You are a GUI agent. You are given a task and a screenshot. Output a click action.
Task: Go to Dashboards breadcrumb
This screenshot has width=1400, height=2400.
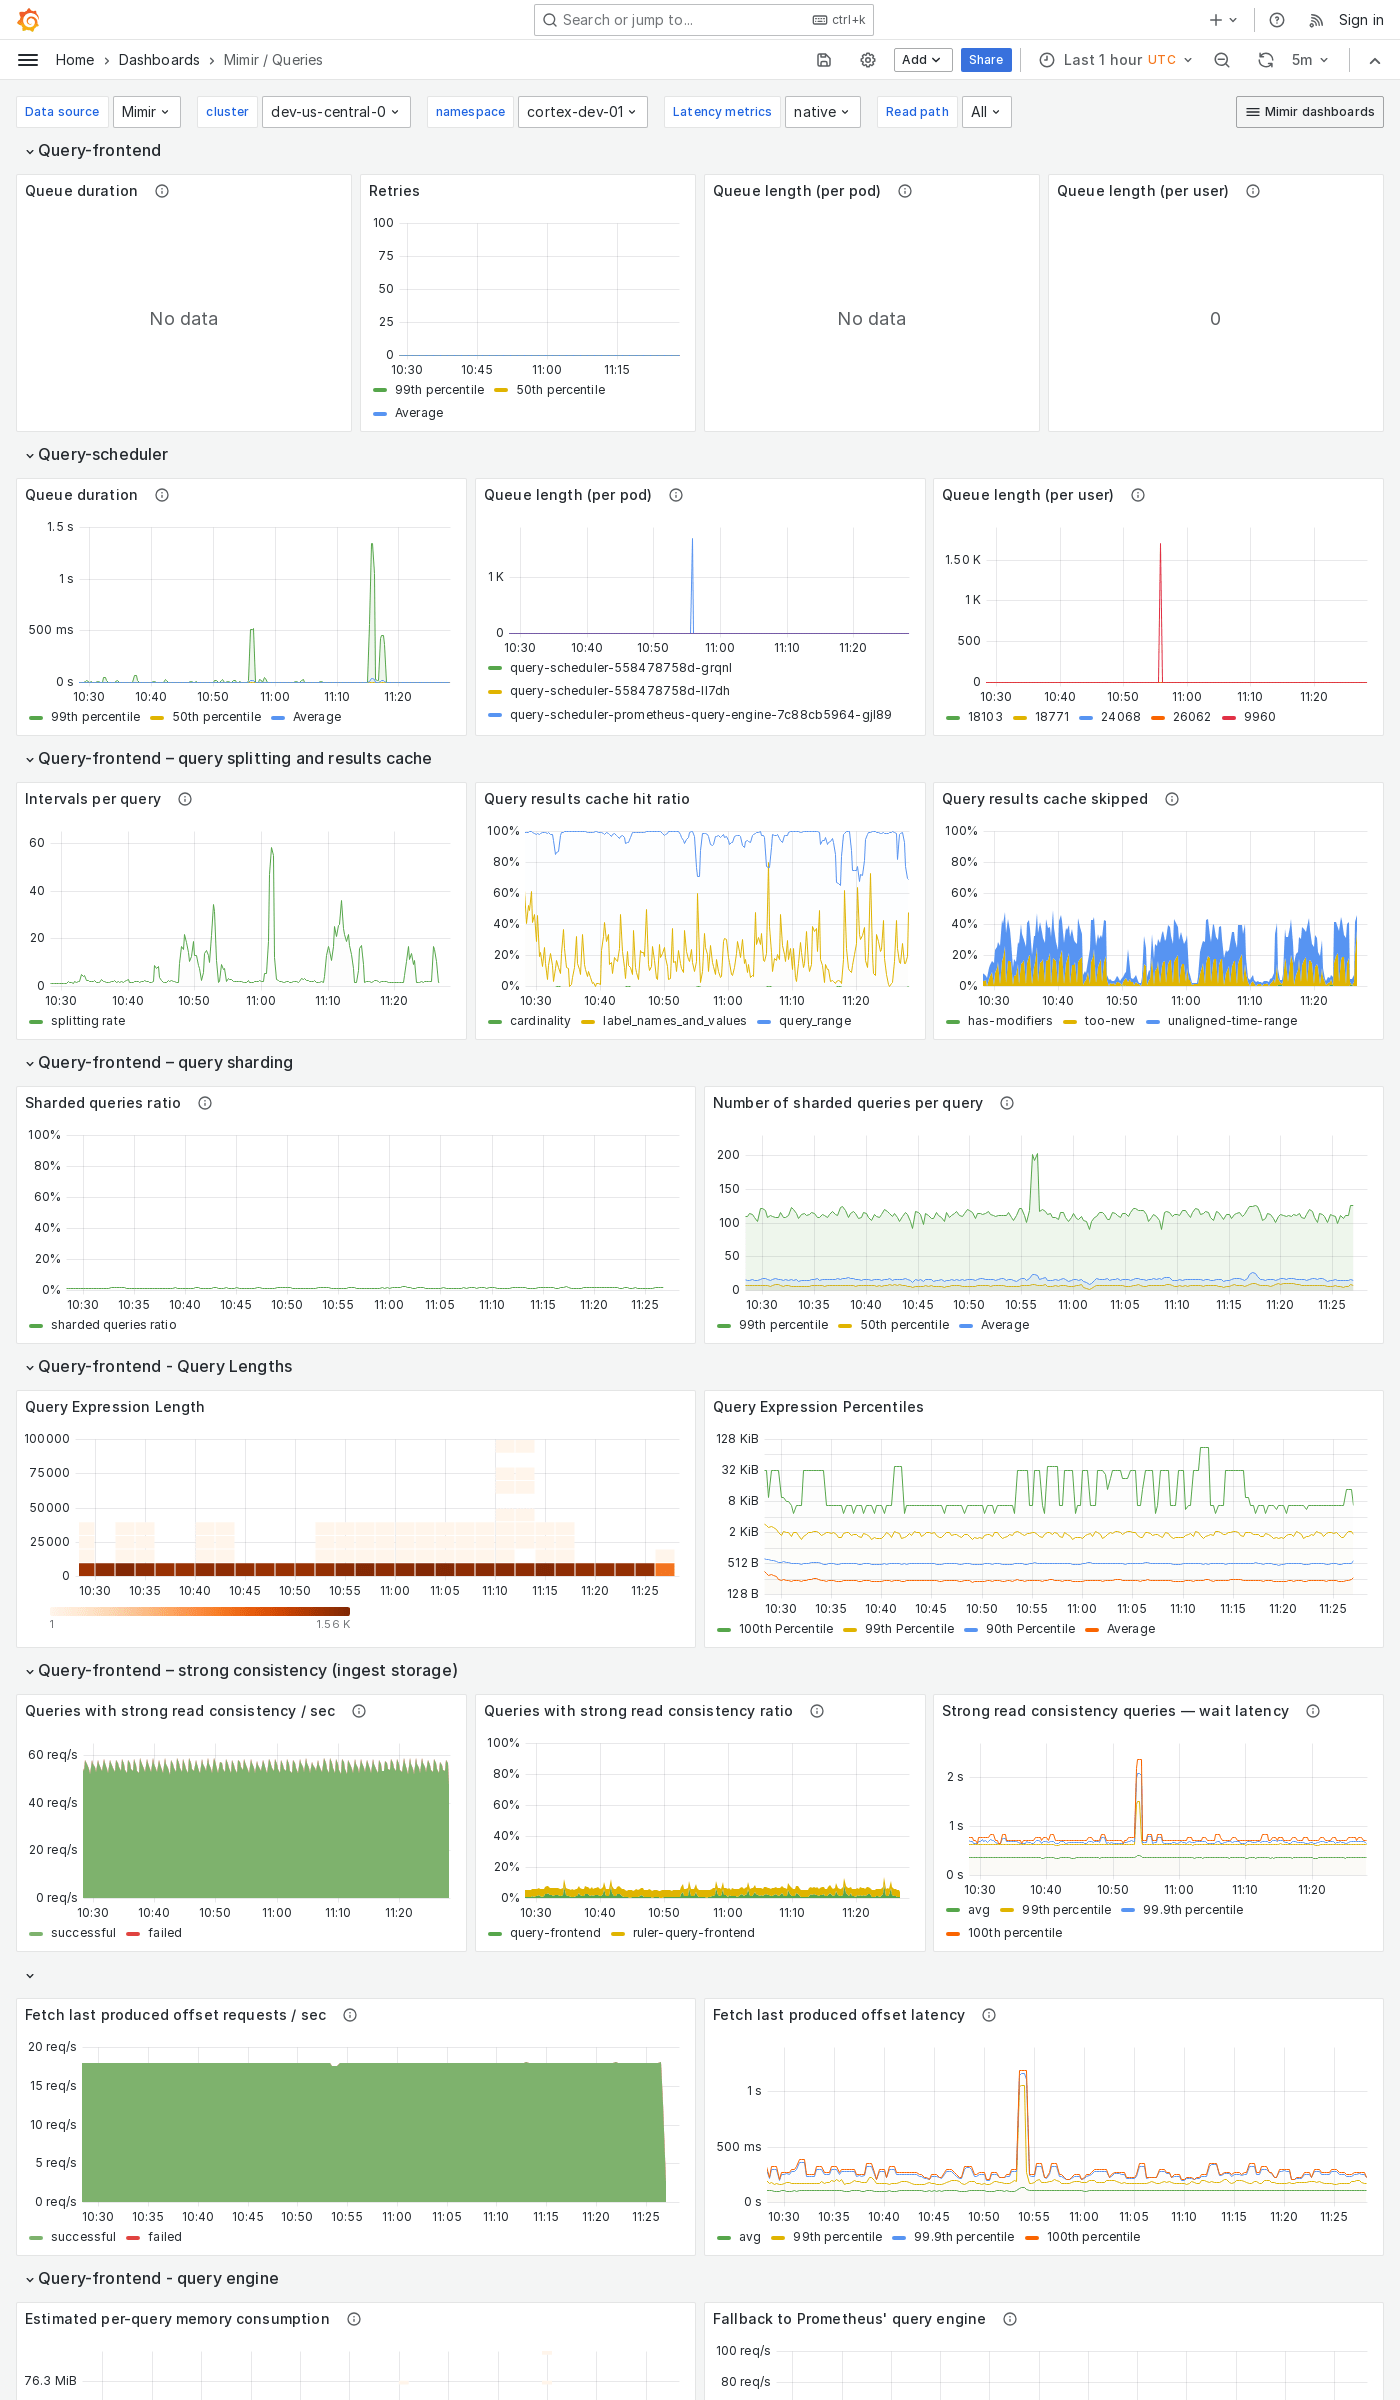coord(159,60)
